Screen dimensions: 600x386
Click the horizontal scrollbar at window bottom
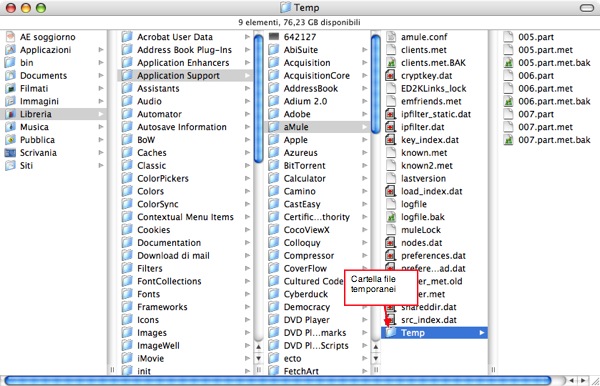(277, 380)
